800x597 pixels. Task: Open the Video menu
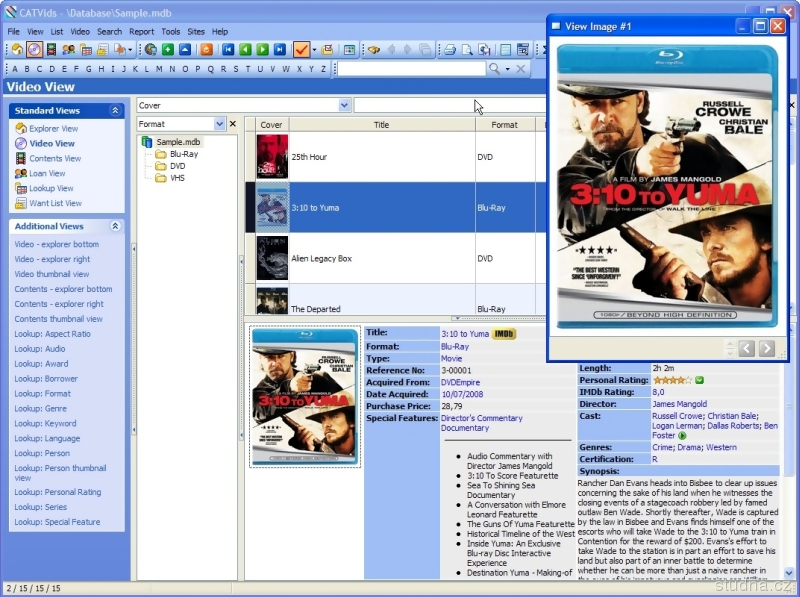80,32
